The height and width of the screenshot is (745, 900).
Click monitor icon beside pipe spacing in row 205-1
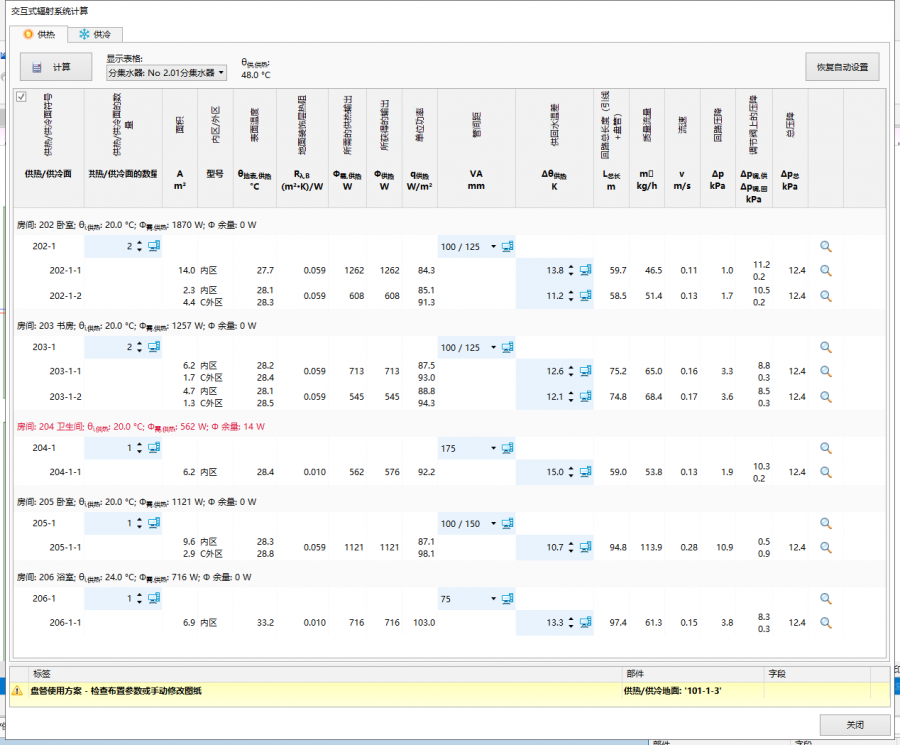[x=508, y=523]
